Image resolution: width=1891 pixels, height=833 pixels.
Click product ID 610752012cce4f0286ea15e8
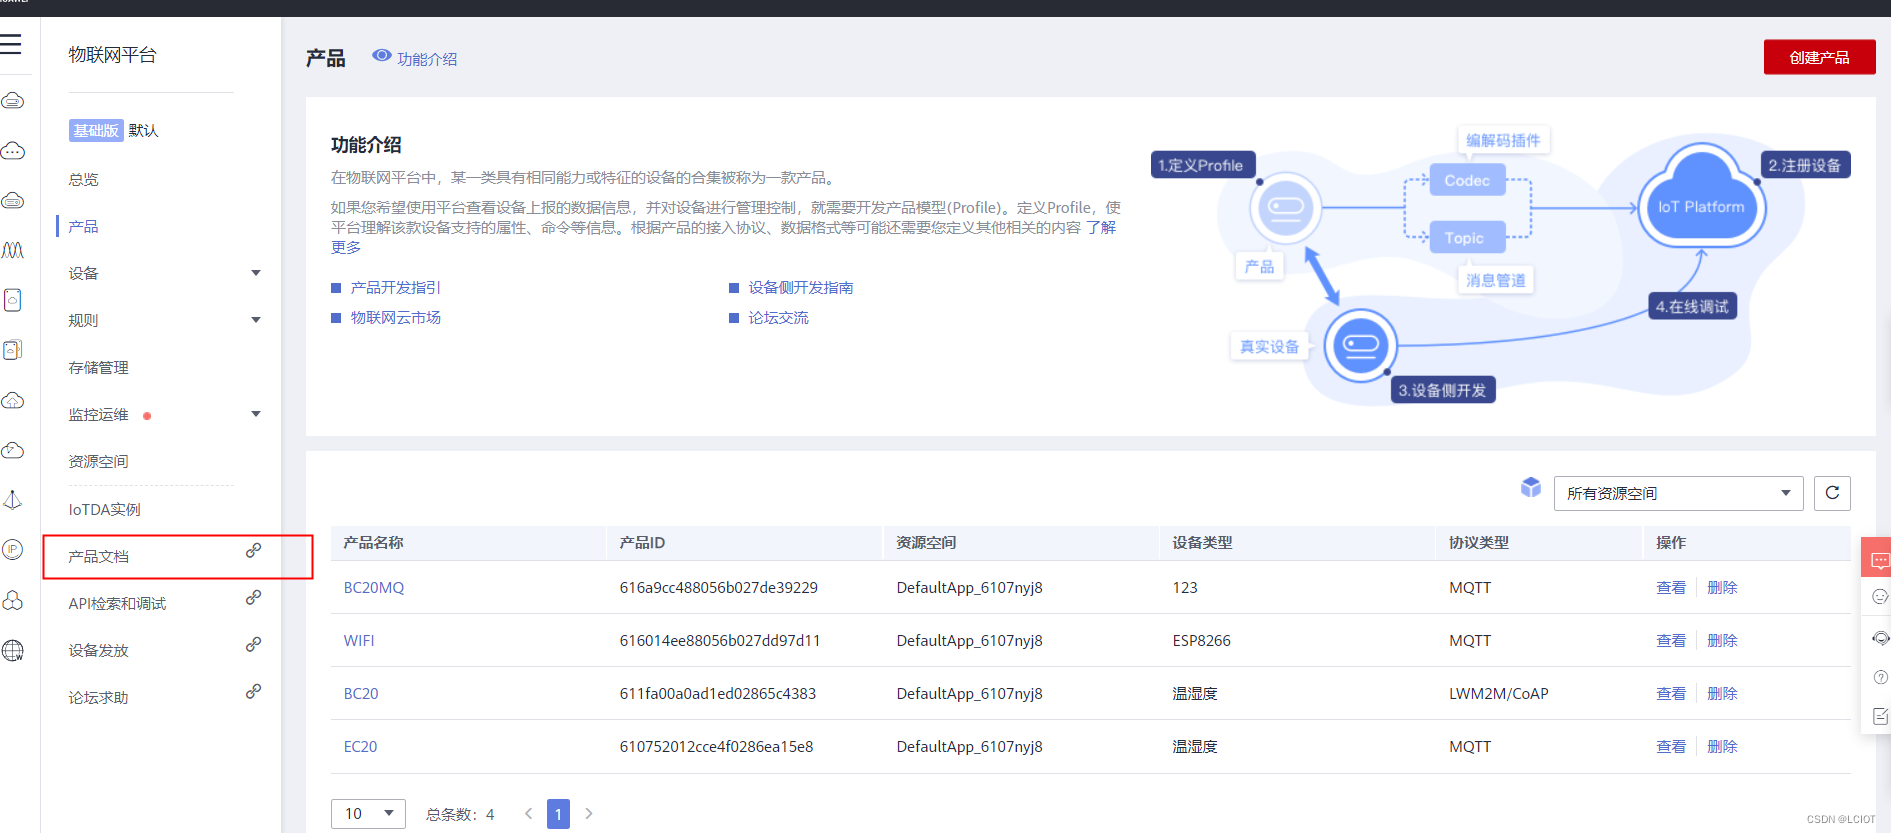point(717,747)
